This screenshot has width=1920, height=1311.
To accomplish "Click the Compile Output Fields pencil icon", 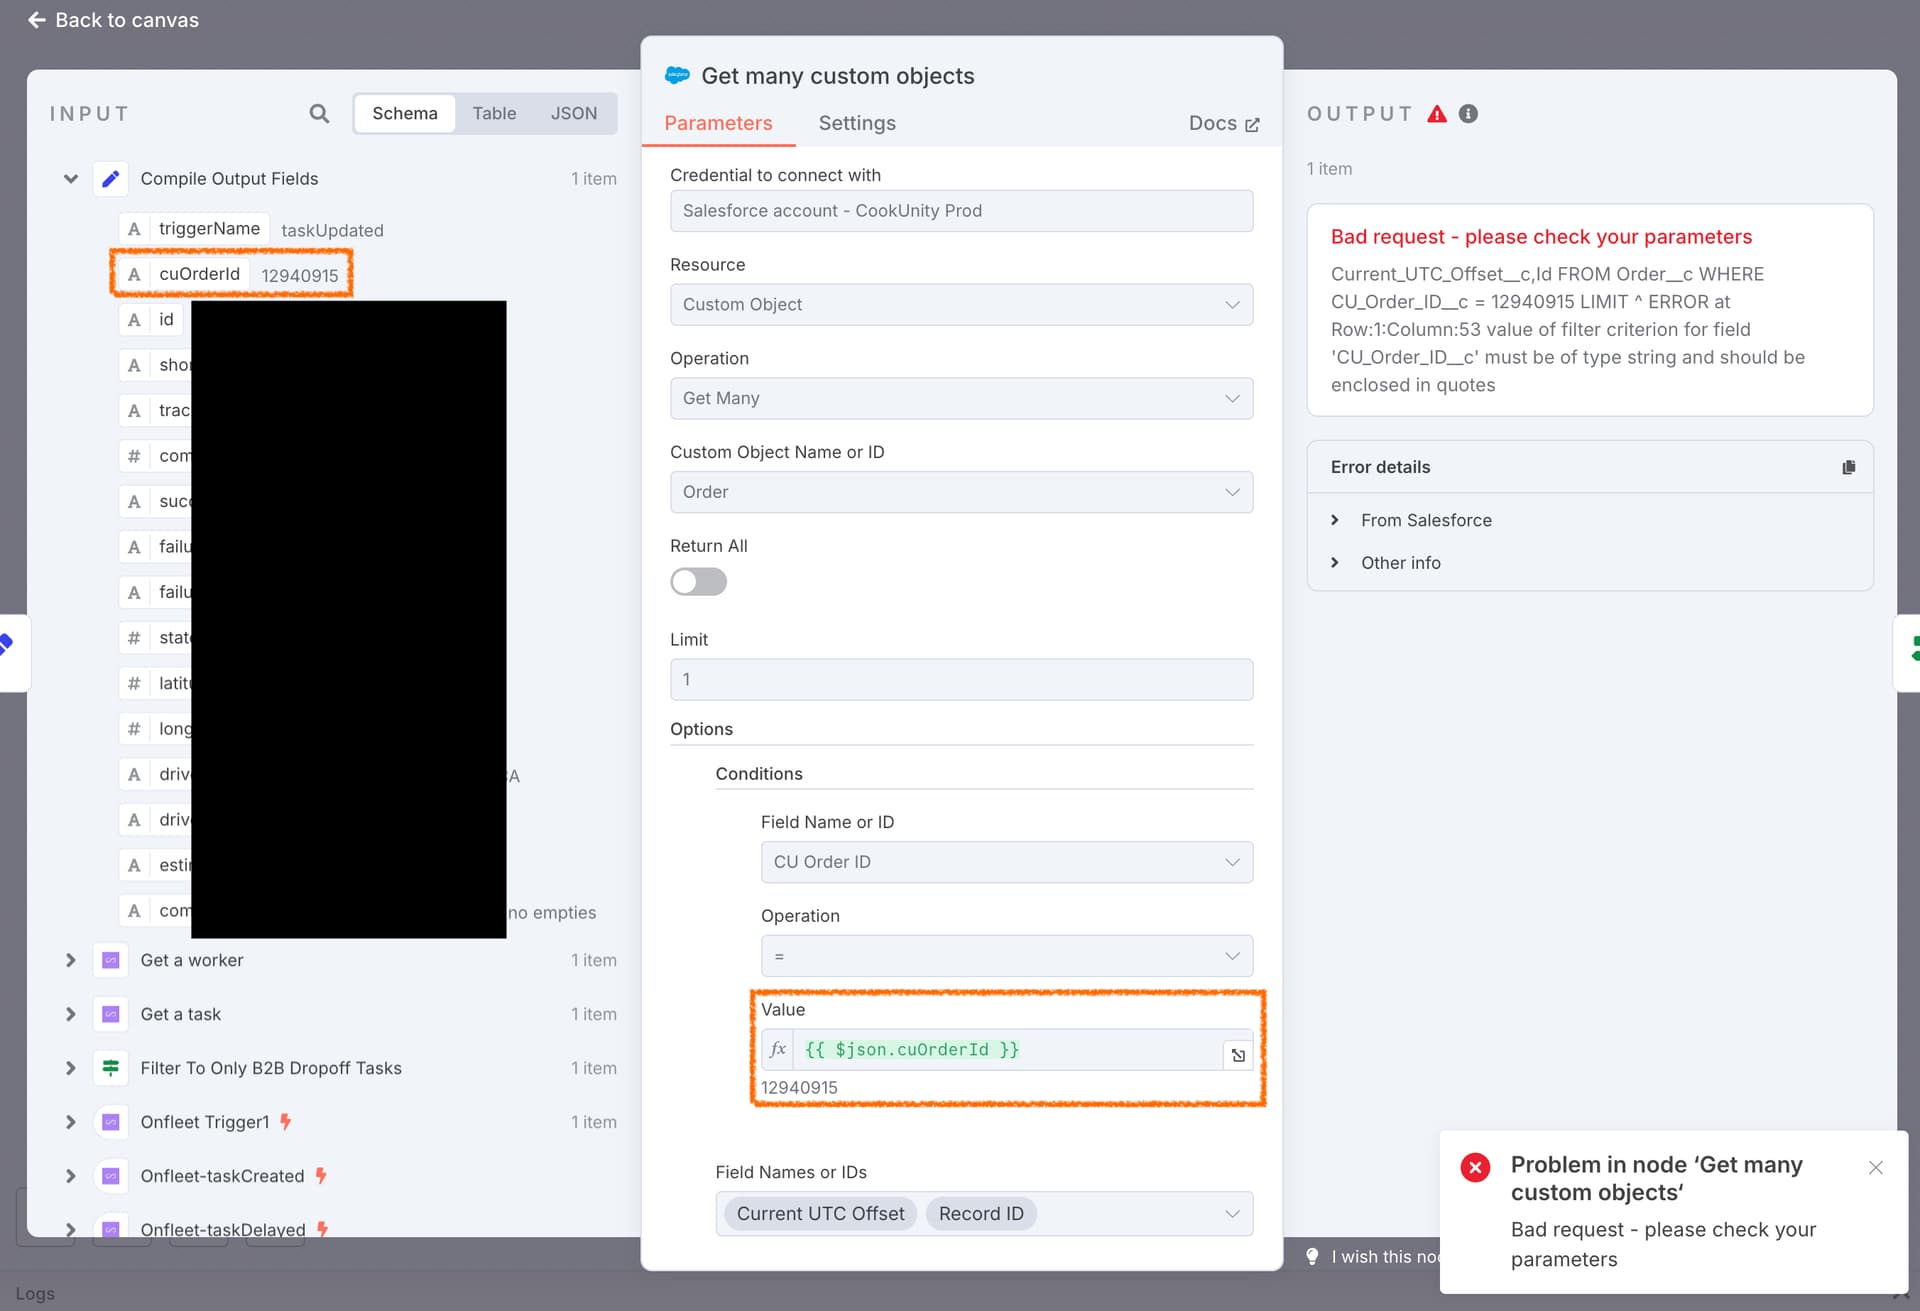I will [x=111, y=179].
